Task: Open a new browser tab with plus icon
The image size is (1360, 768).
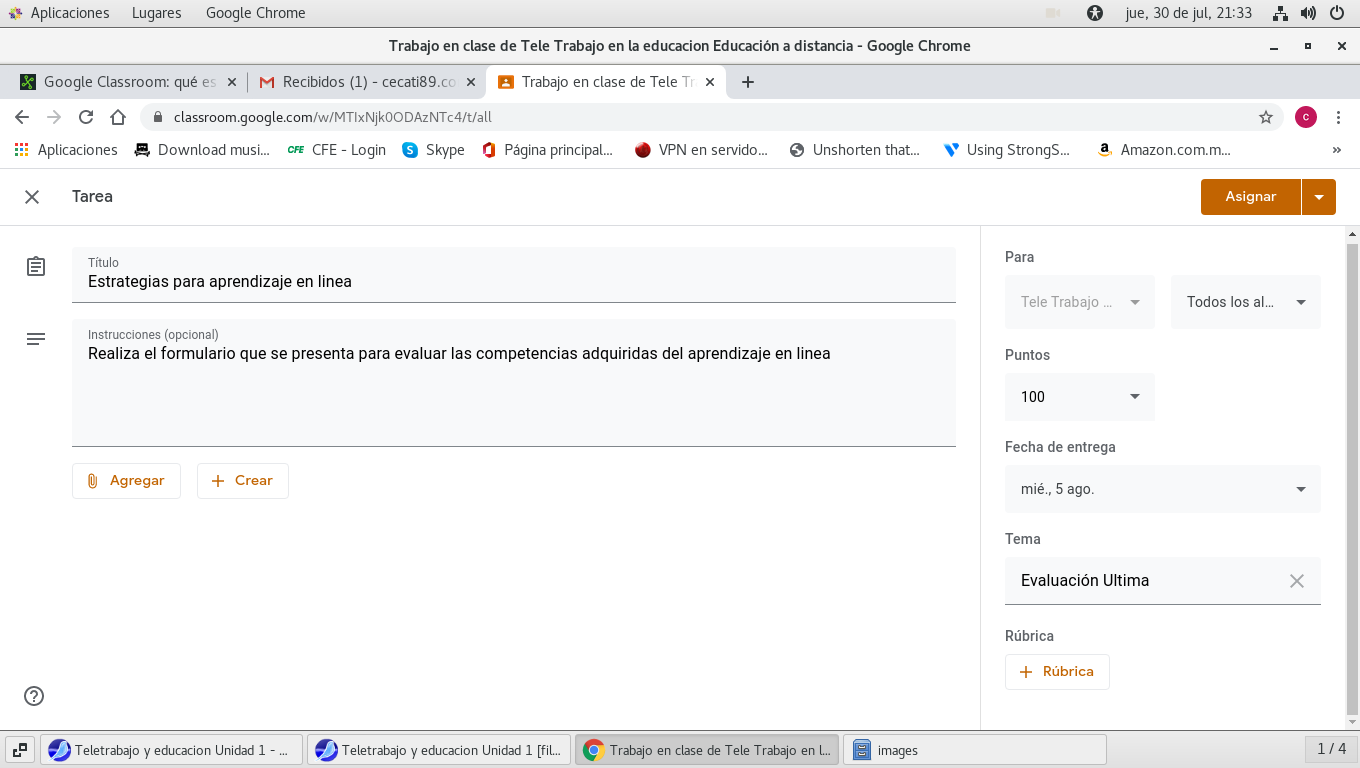Action: coord(747,82)
